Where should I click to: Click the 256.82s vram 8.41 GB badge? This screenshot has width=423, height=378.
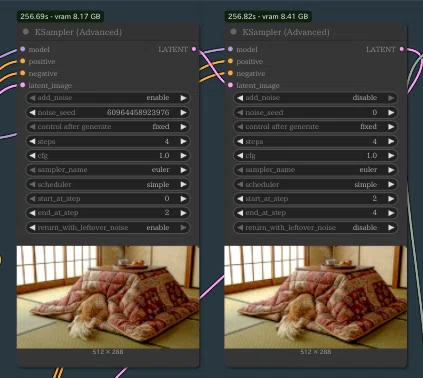click(268, 16)
